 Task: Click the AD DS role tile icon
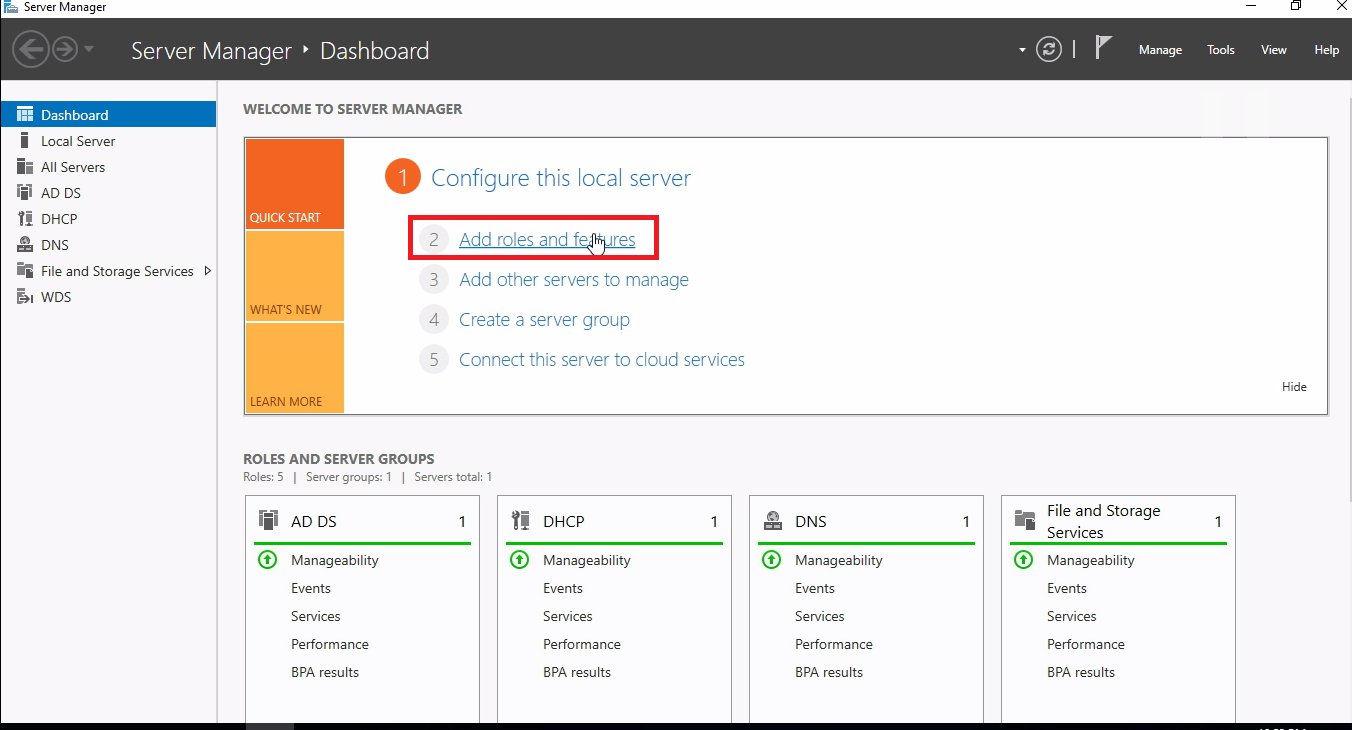268,520
